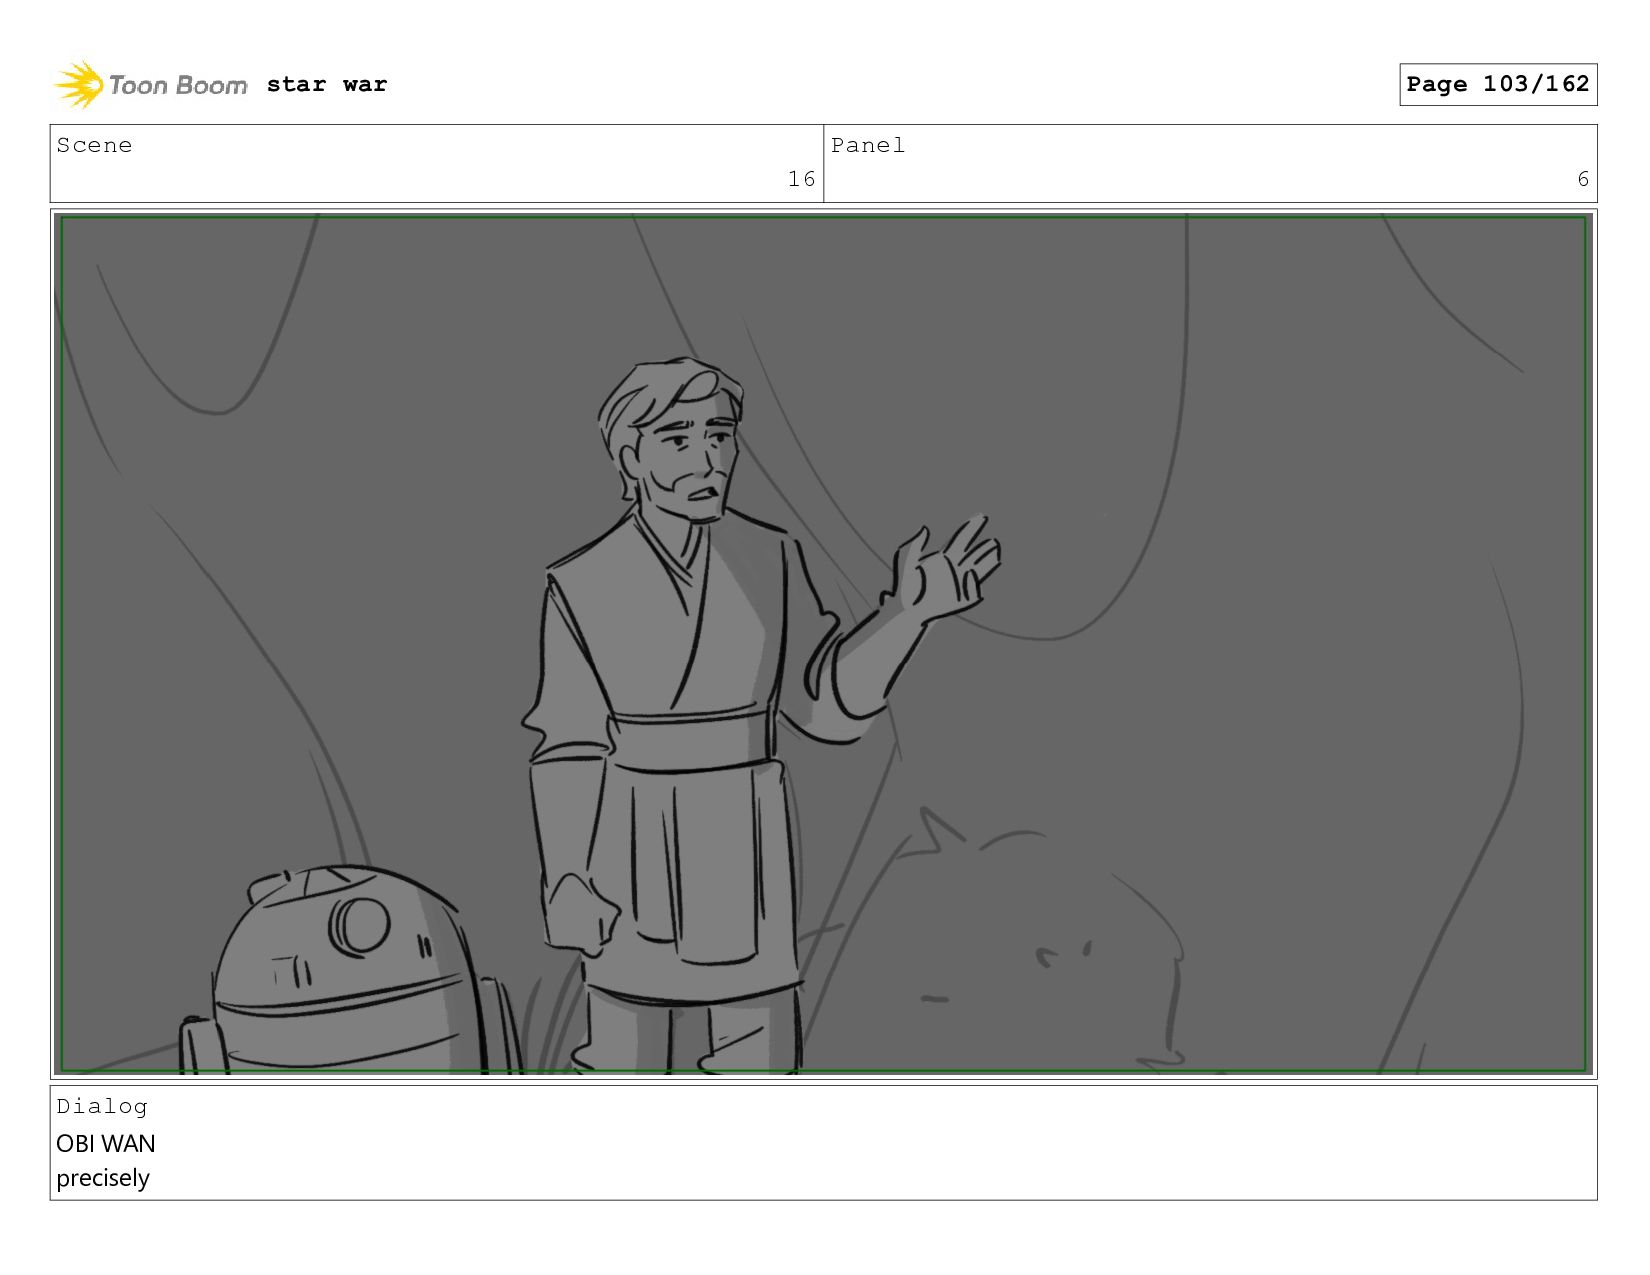Click the 'Page 103/162' indicator box
Viewport: 1650px width, 1275px height.
point(1498,84)
